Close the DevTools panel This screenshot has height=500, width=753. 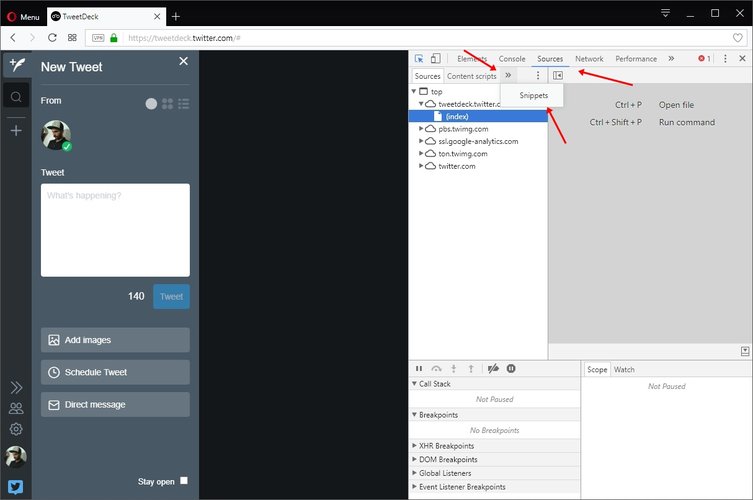coord(742,58)
